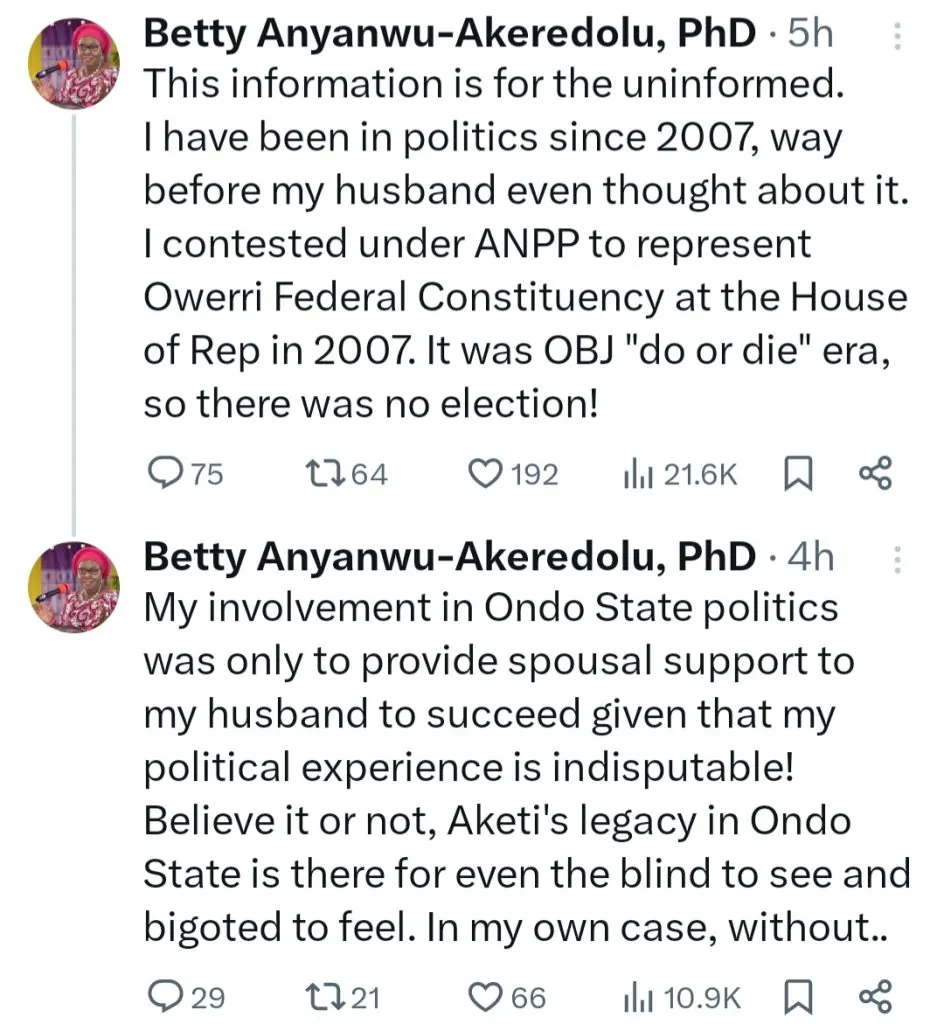Share the second tweet about Aketi's legacy
The image size is (944, 1024).
pos(875,996)
